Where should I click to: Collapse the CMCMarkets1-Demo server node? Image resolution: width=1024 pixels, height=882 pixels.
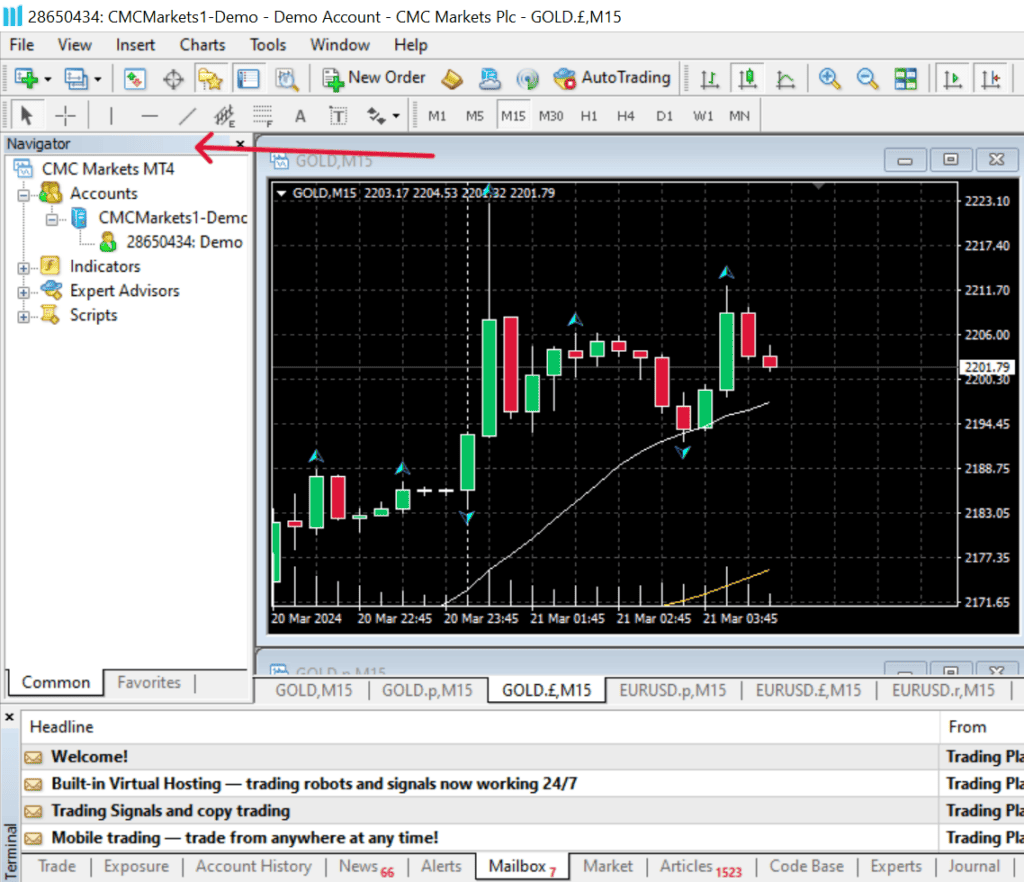click(52, 219)
